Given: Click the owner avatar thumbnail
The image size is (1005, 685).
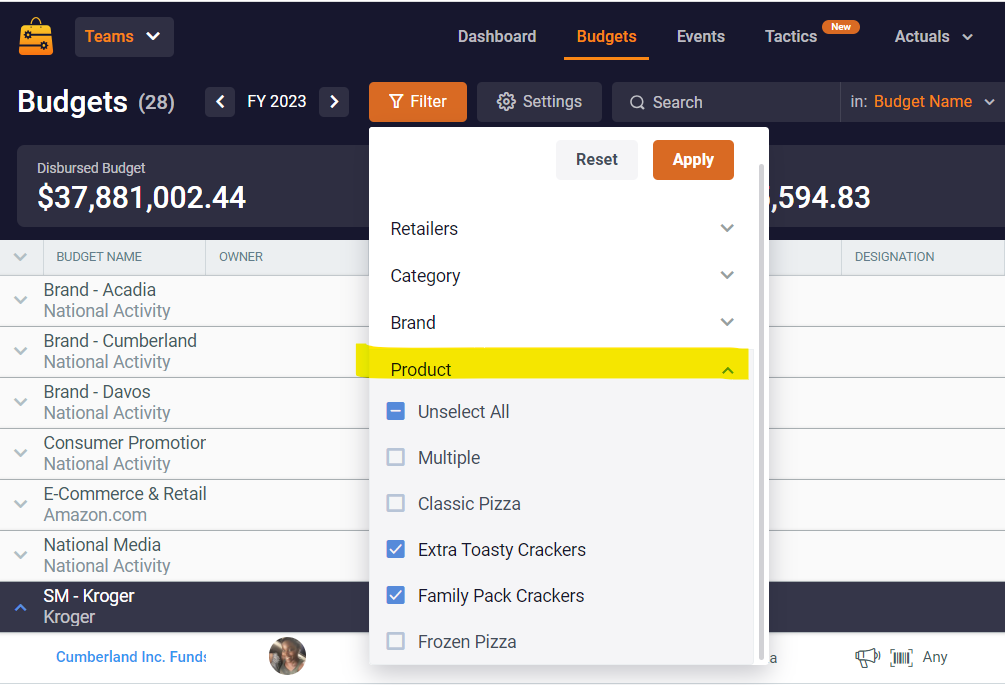Looking at the screenshot, I should tap(287, 656).
